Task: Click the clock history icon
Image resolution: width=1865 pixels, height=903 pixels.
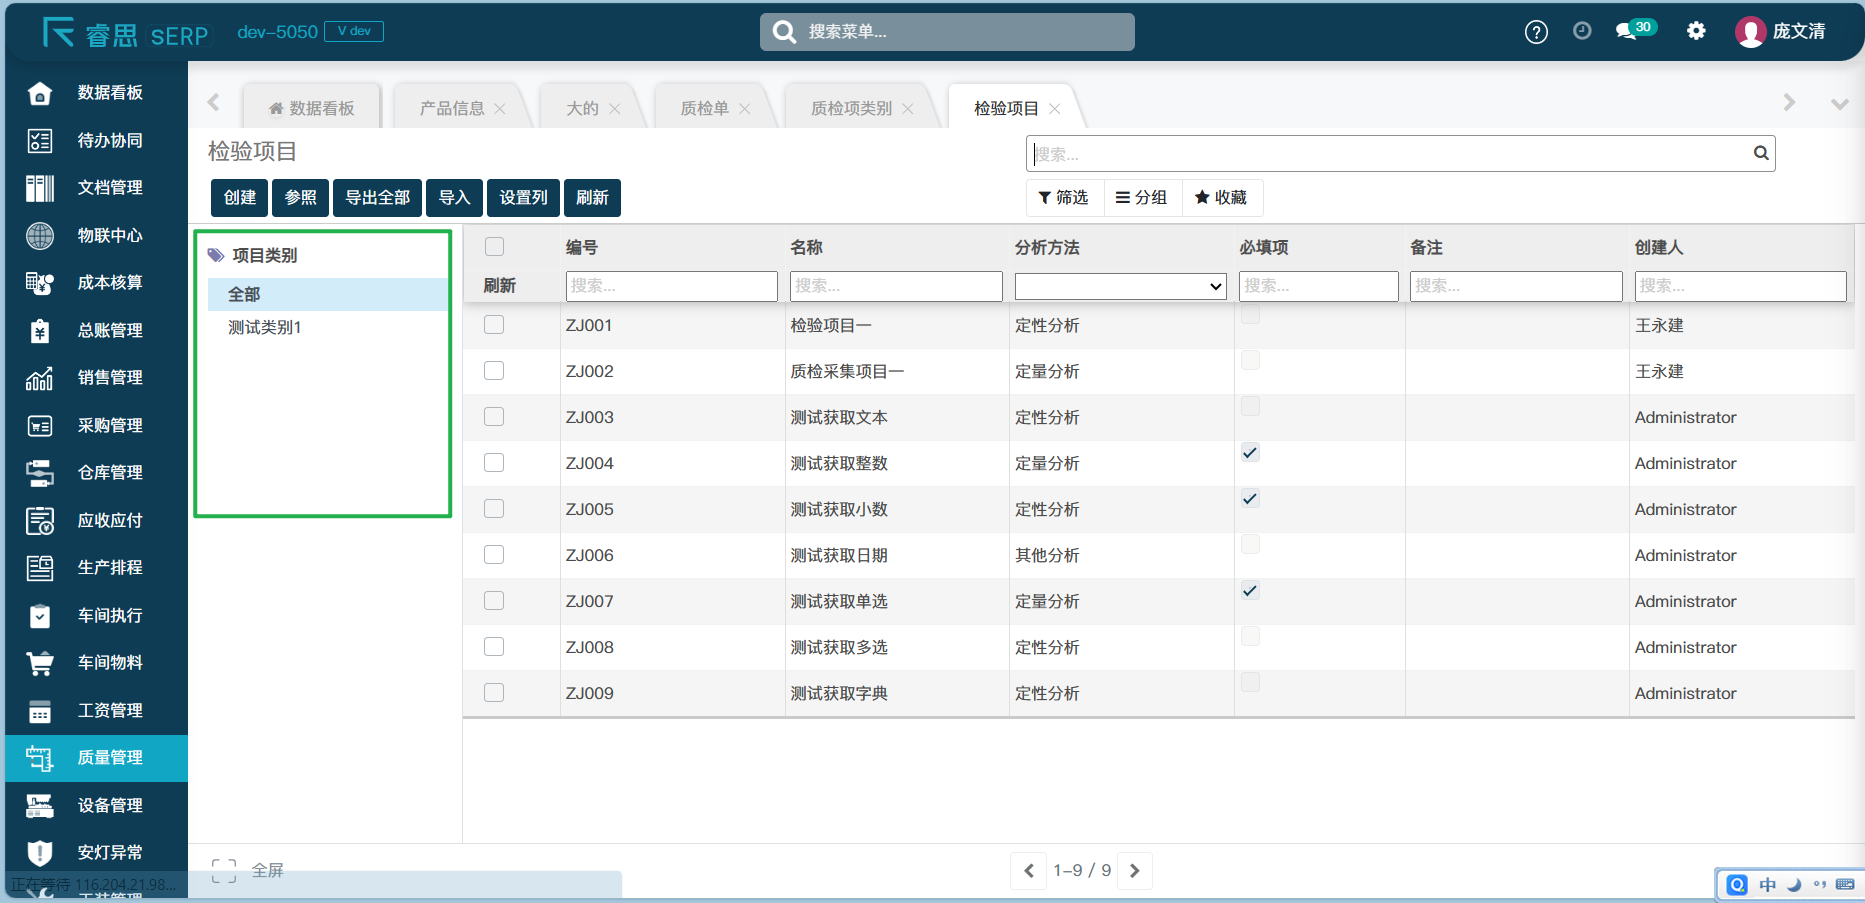Action: point(1582,31)
